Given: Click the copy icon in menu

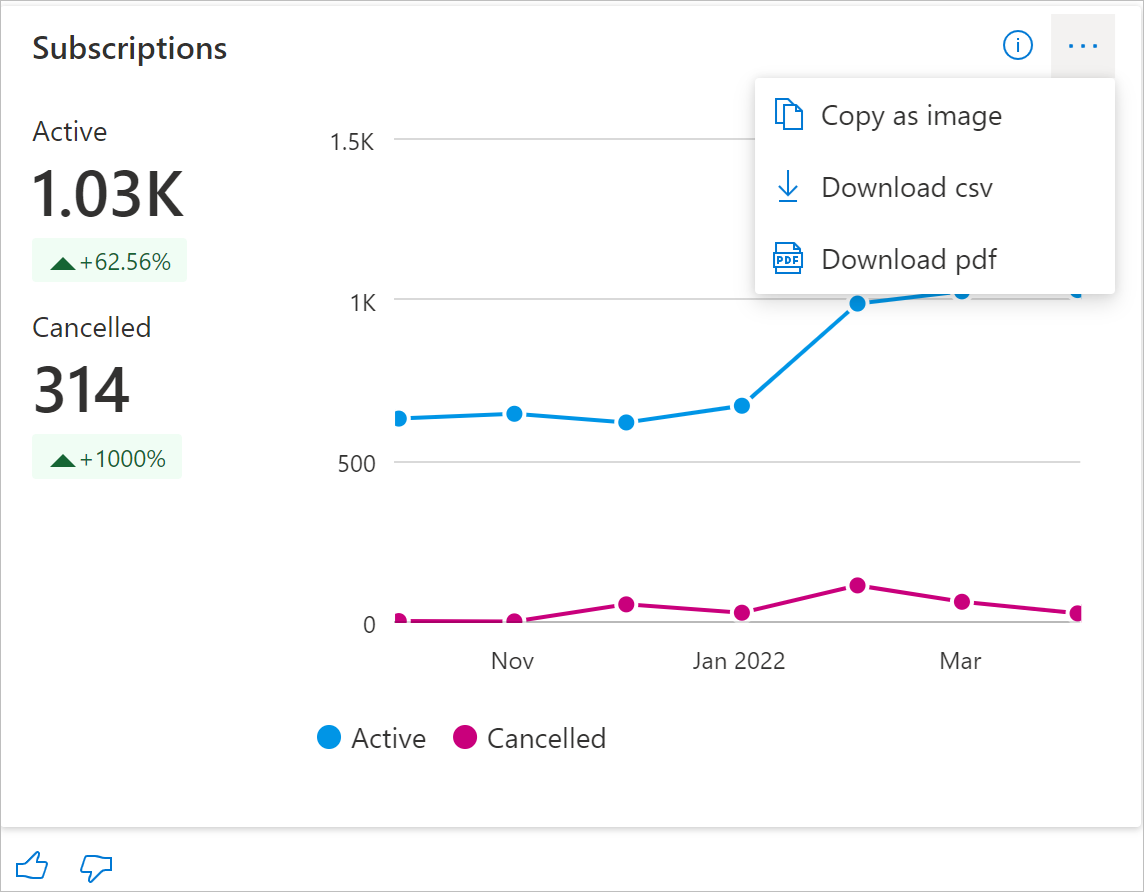Looking at the screenshot, I should point(789,116).
